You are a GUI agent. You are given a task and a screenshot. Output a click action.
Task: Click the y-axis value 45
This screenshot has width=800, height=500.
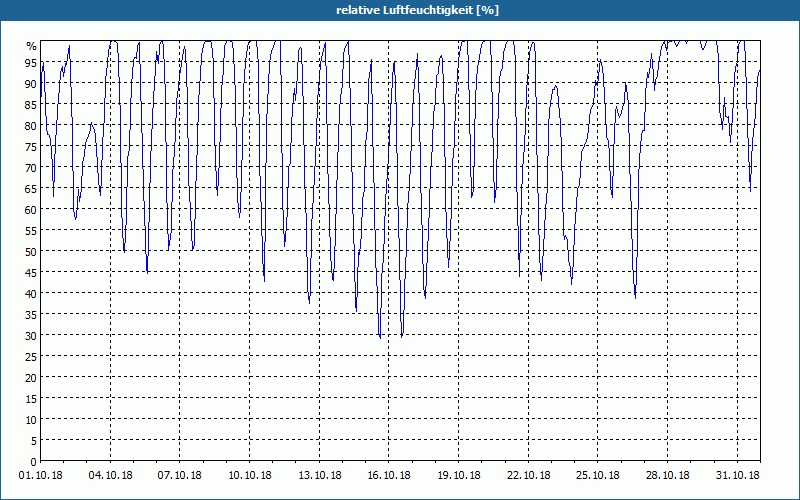point(31,273)
